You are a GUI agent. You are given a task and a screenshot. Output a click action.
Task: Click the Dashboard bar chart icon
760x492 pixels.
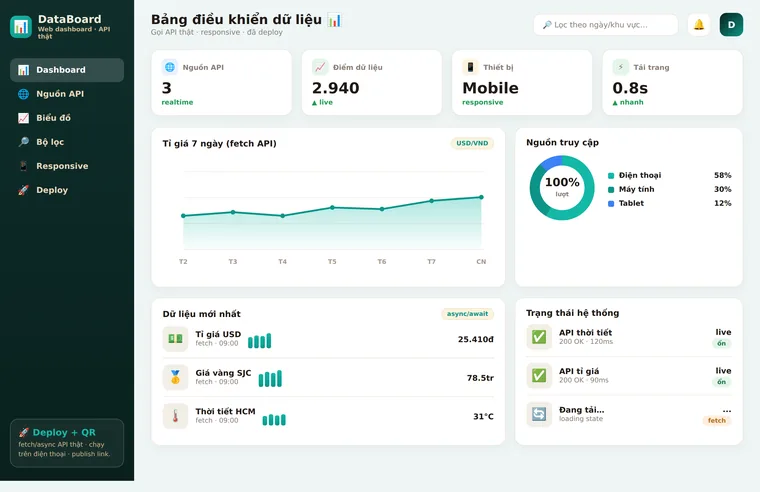(x=23, y=70)
